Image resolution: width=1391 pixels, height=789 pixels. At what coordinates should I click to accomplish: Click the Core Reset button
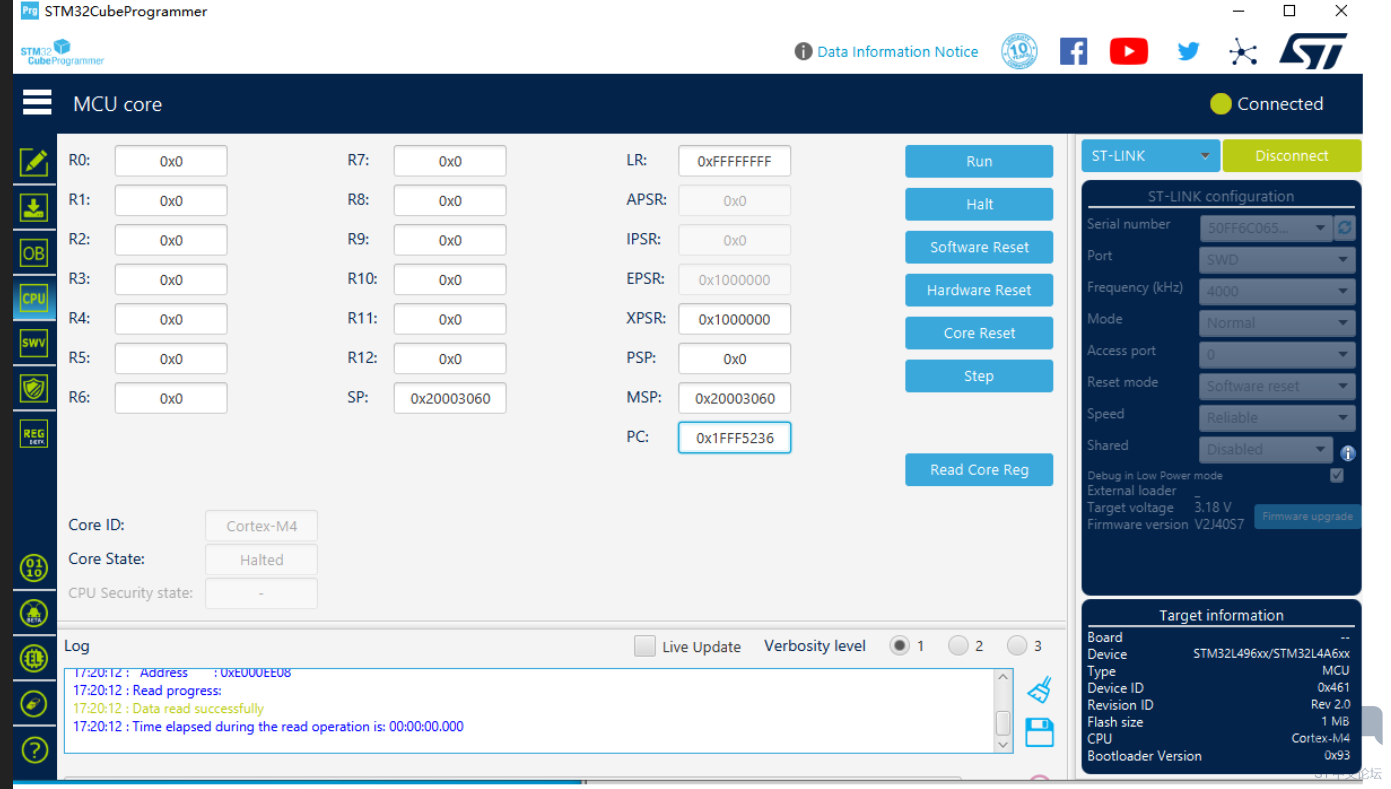(x=979, y=333)
